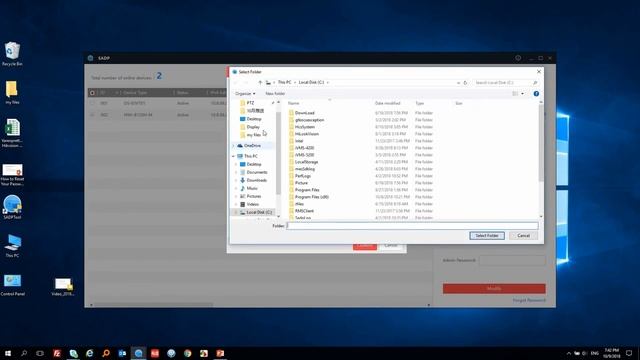Screen dimensions: 640x360
Task: Toggle select-all checkbox in SADP device table header
Action: [92, 93]
